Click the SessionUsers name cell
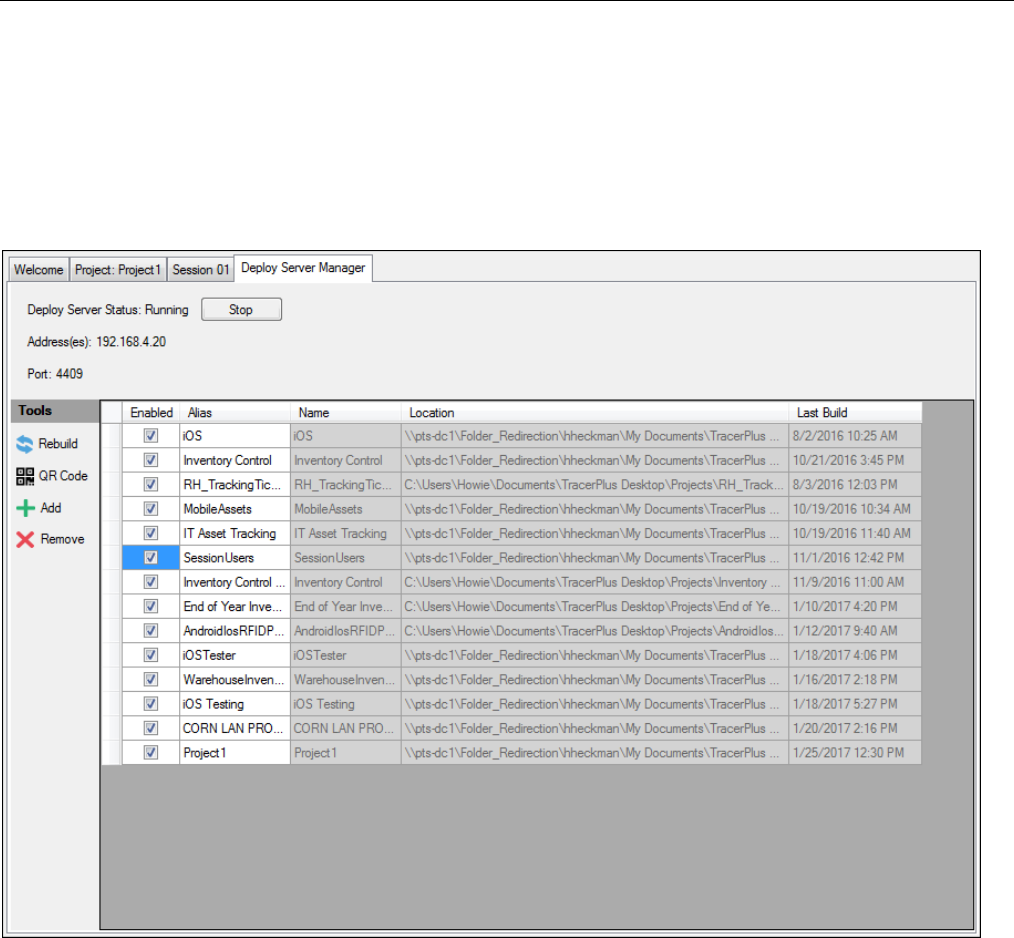 [x=345, y=558]
